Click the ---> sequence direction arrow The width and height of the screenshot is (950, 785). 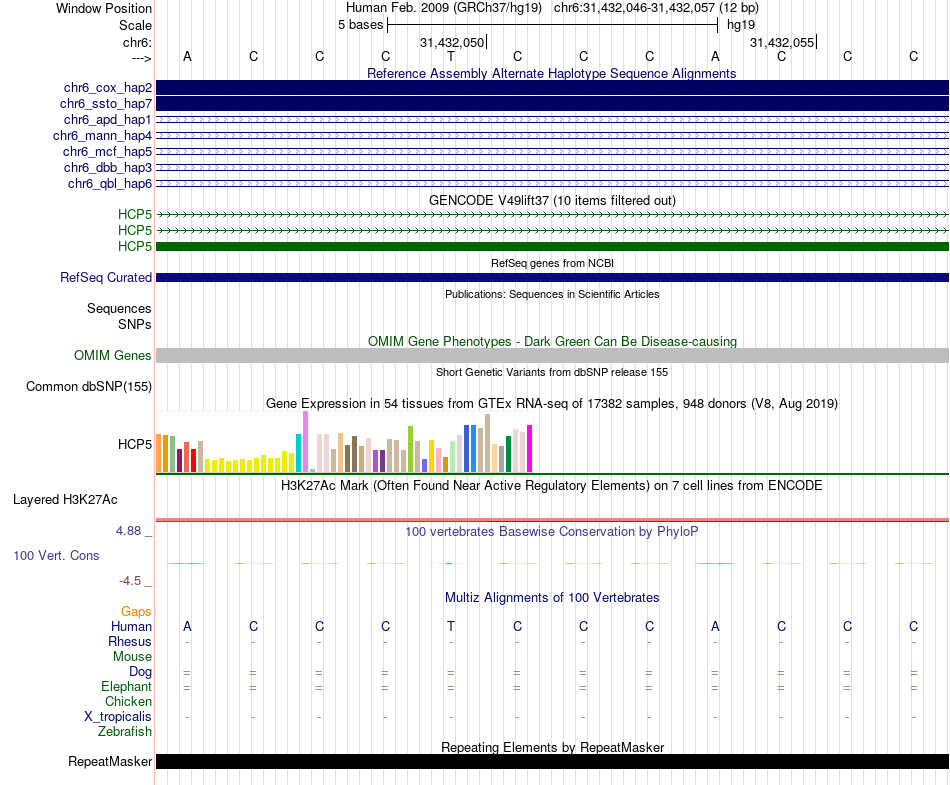coord(141,59)
